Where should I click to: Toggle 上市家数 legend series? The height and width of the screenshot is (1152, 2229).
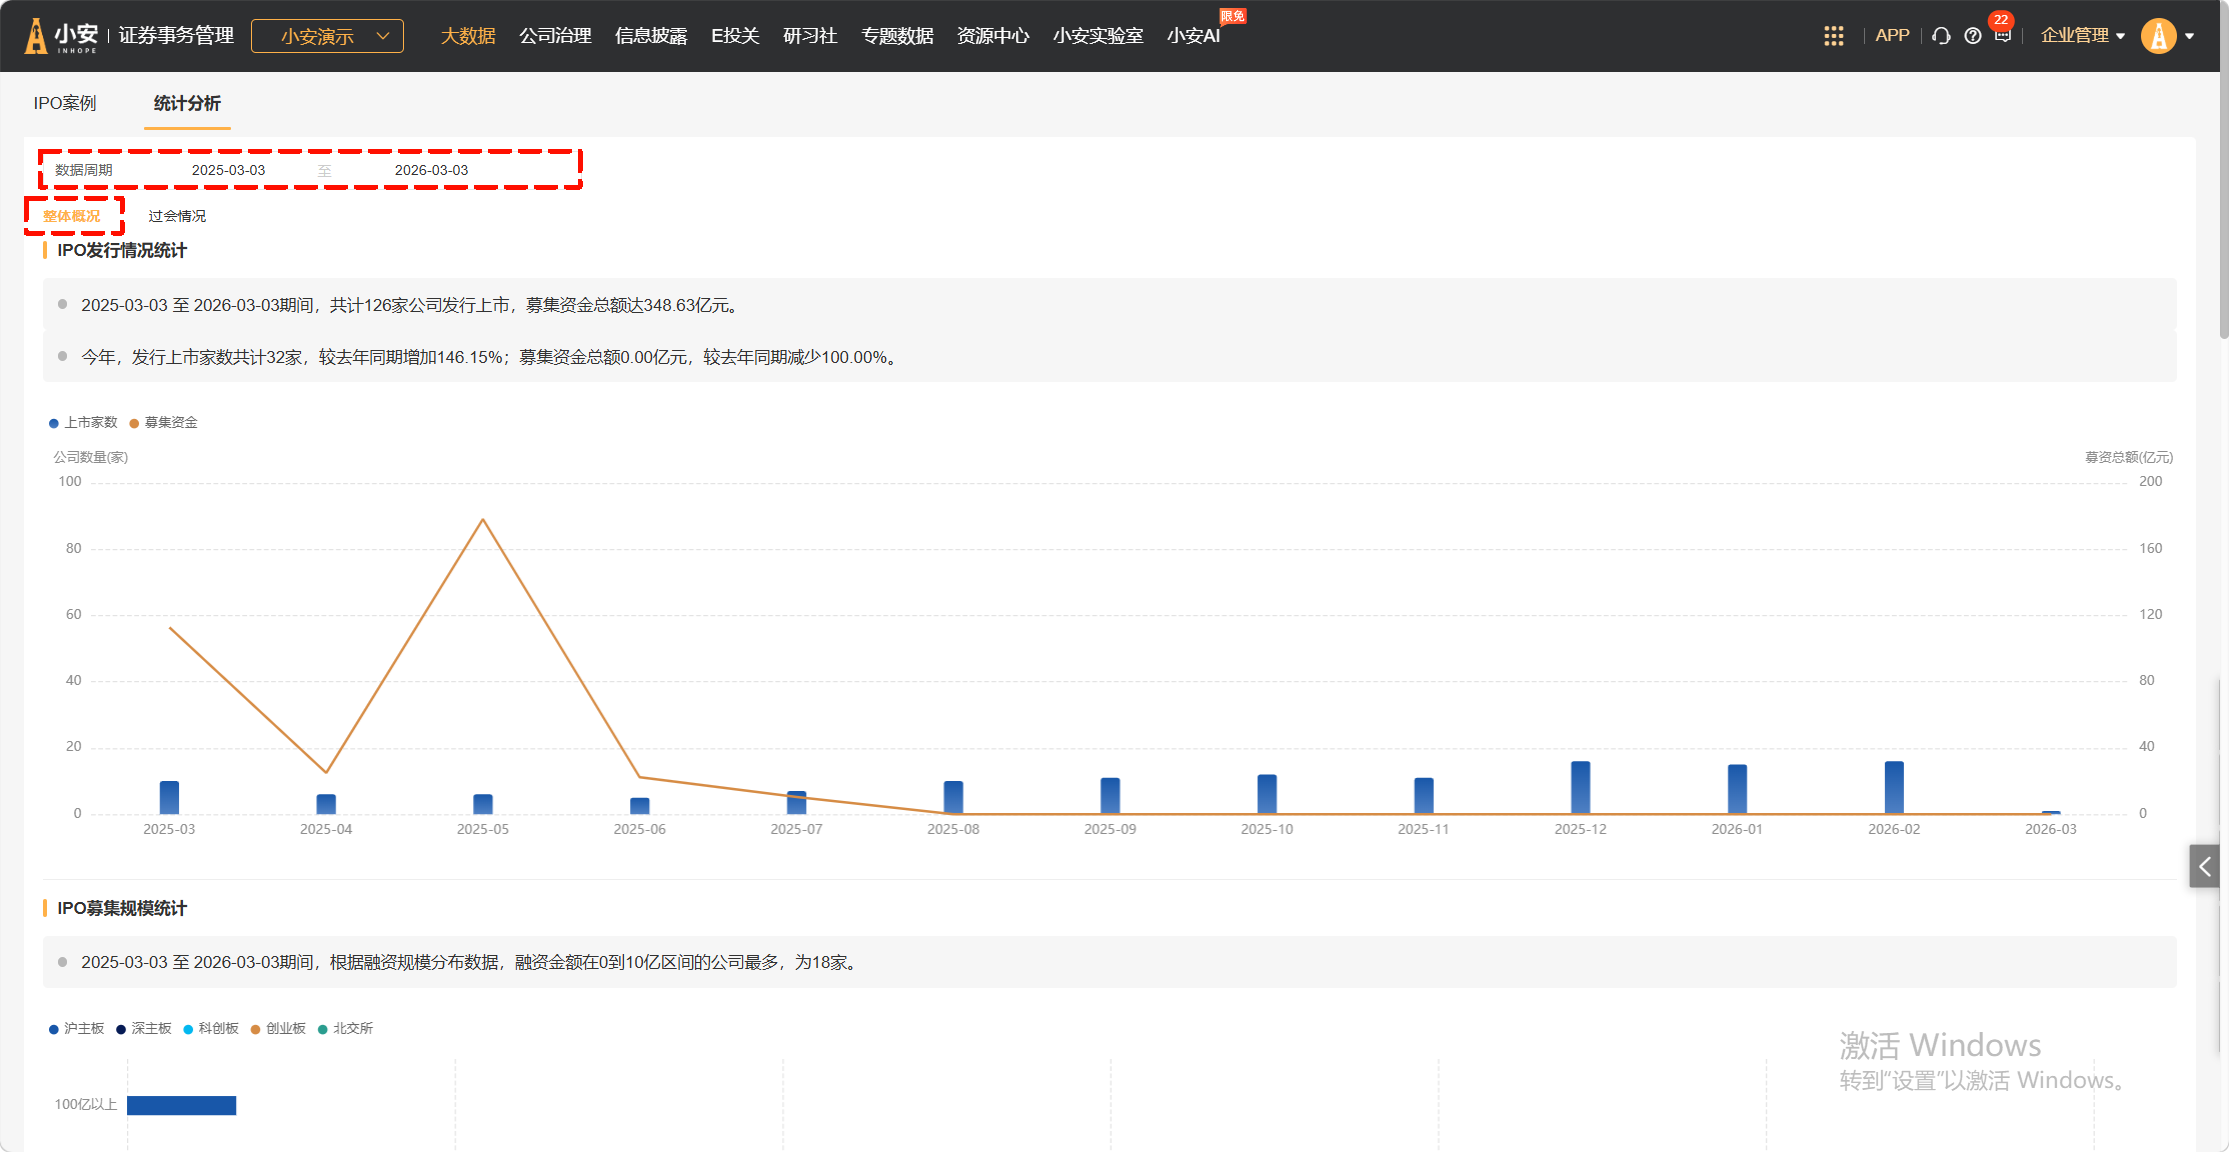tap(83, 423)
